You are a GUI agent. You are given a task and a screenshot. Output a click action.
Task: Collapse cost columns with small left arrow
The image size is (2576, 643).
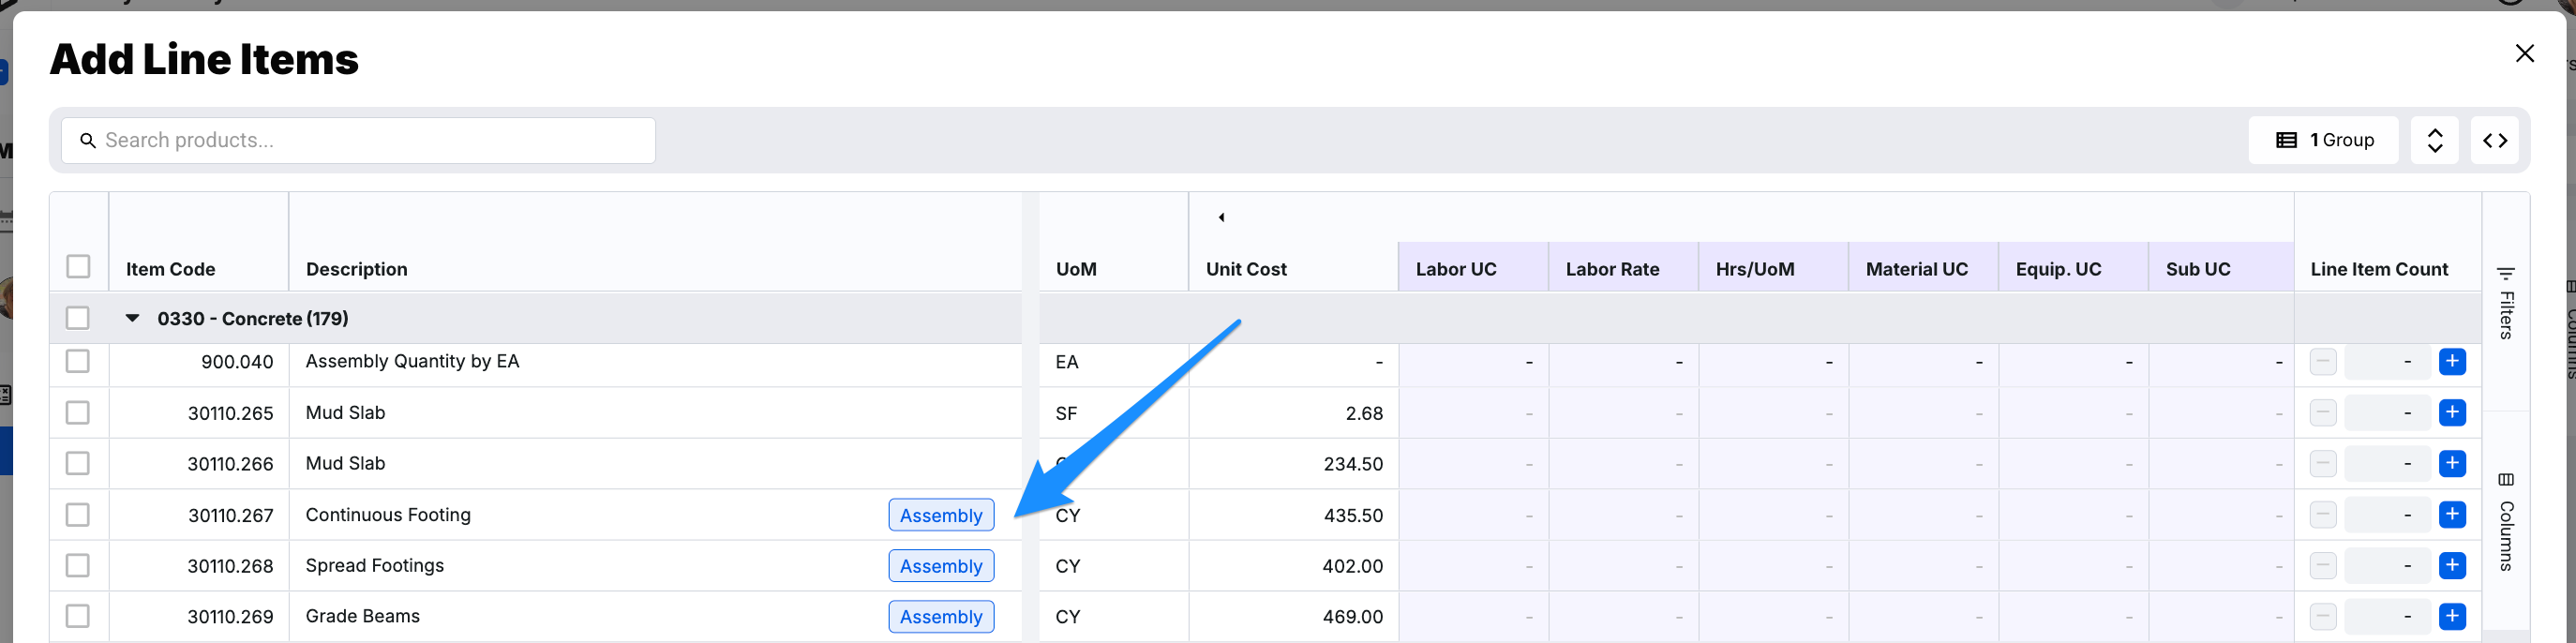(x=1221, y=217)
